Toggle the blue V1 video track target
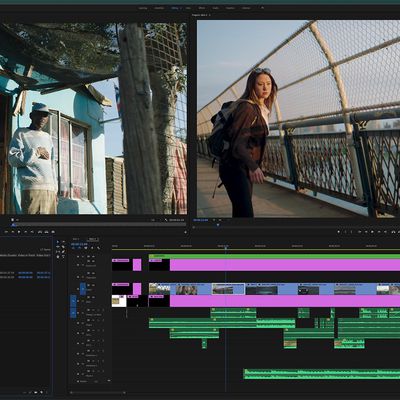This screenshot has width=400, height=400. tap(83, 289)
